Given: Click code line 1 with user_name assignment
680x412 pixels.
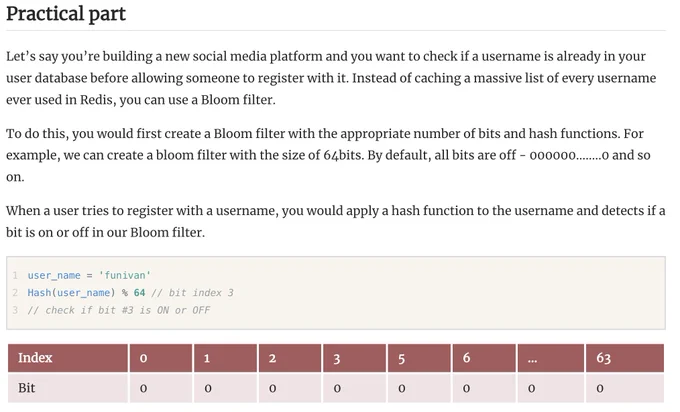Looking at the screenshot, I should [x=89, y=275].
